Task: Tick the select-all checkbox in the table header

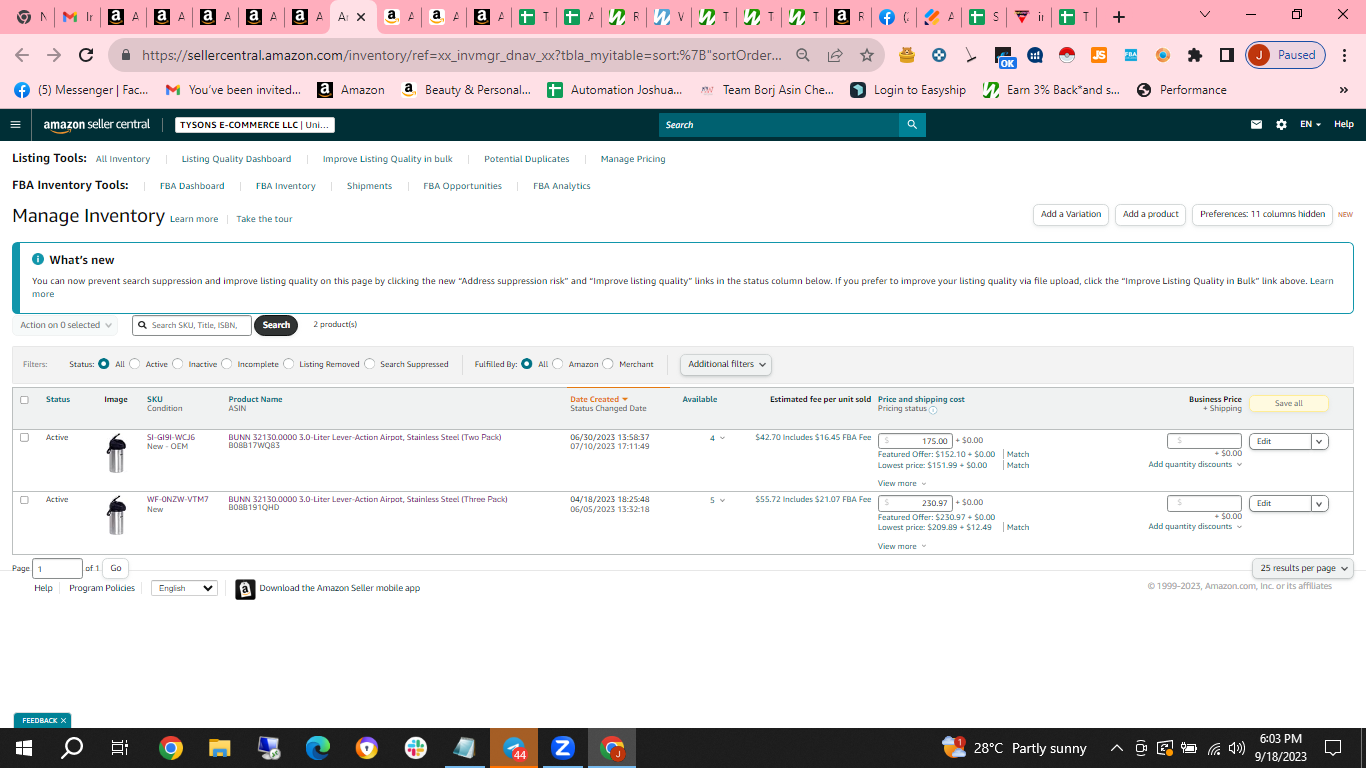Action: coord(24,400)
